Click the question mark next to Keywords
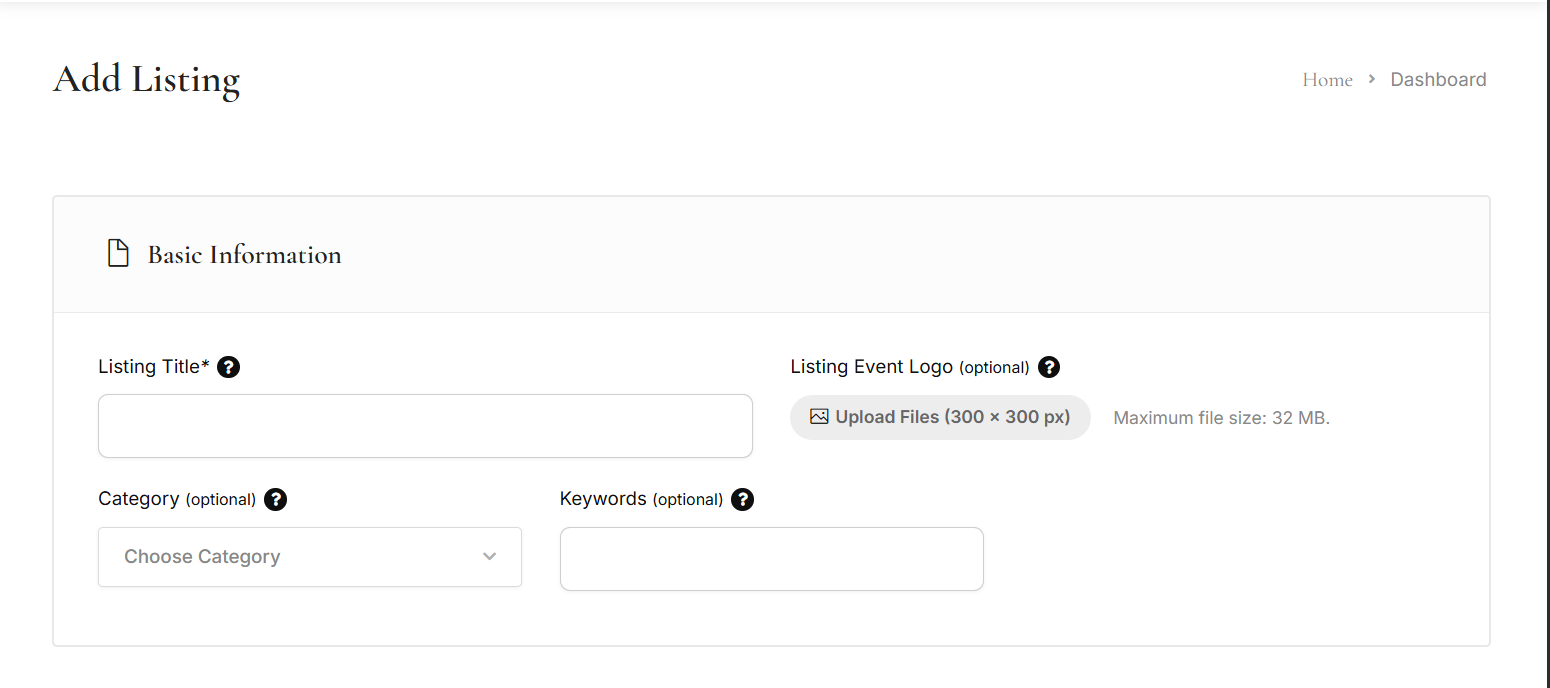The image size is (1550, 688). click(742, 499)
